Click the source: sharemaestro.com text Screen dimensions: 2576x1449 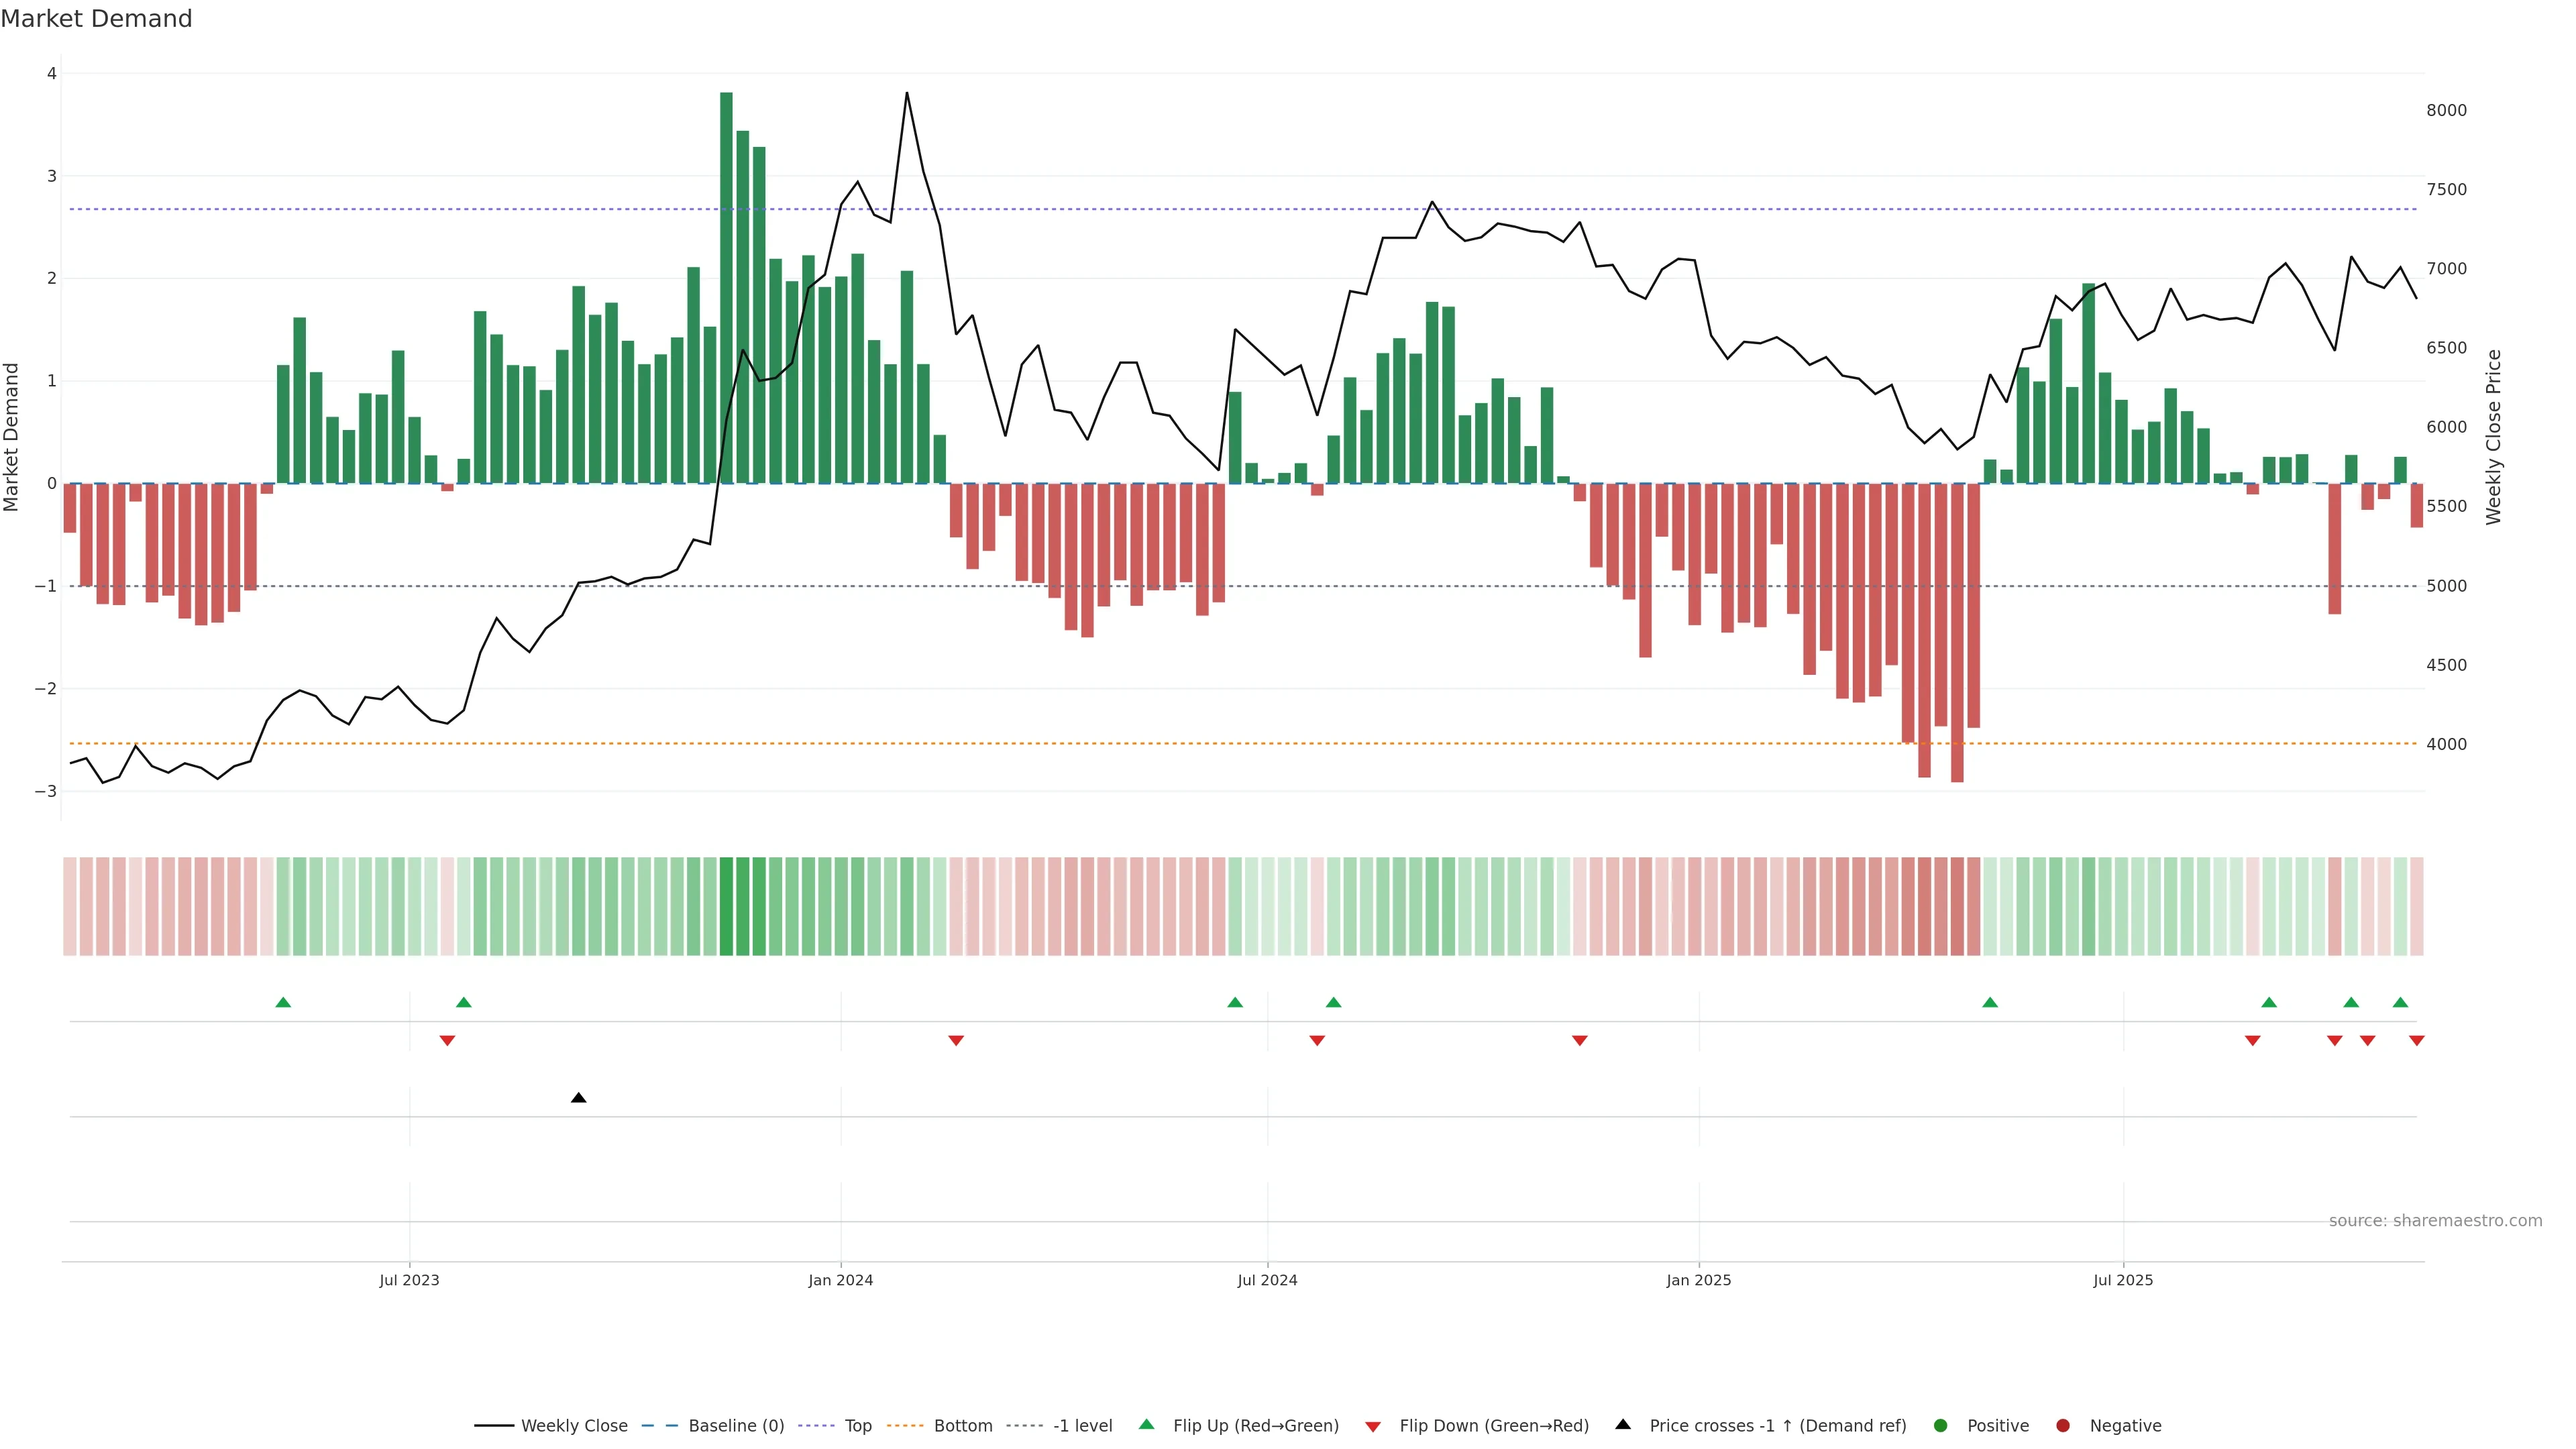tap(2435, 1221)
